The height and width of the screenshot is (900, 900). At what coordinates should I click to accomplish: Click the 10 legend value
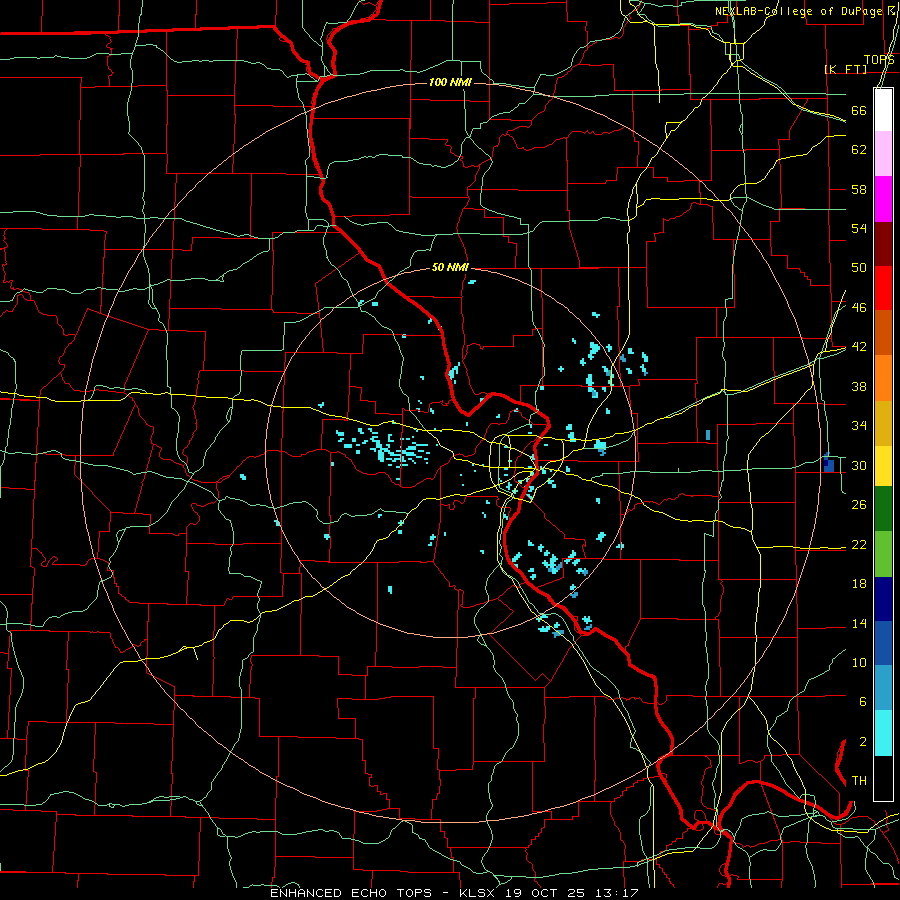[859, 662]
